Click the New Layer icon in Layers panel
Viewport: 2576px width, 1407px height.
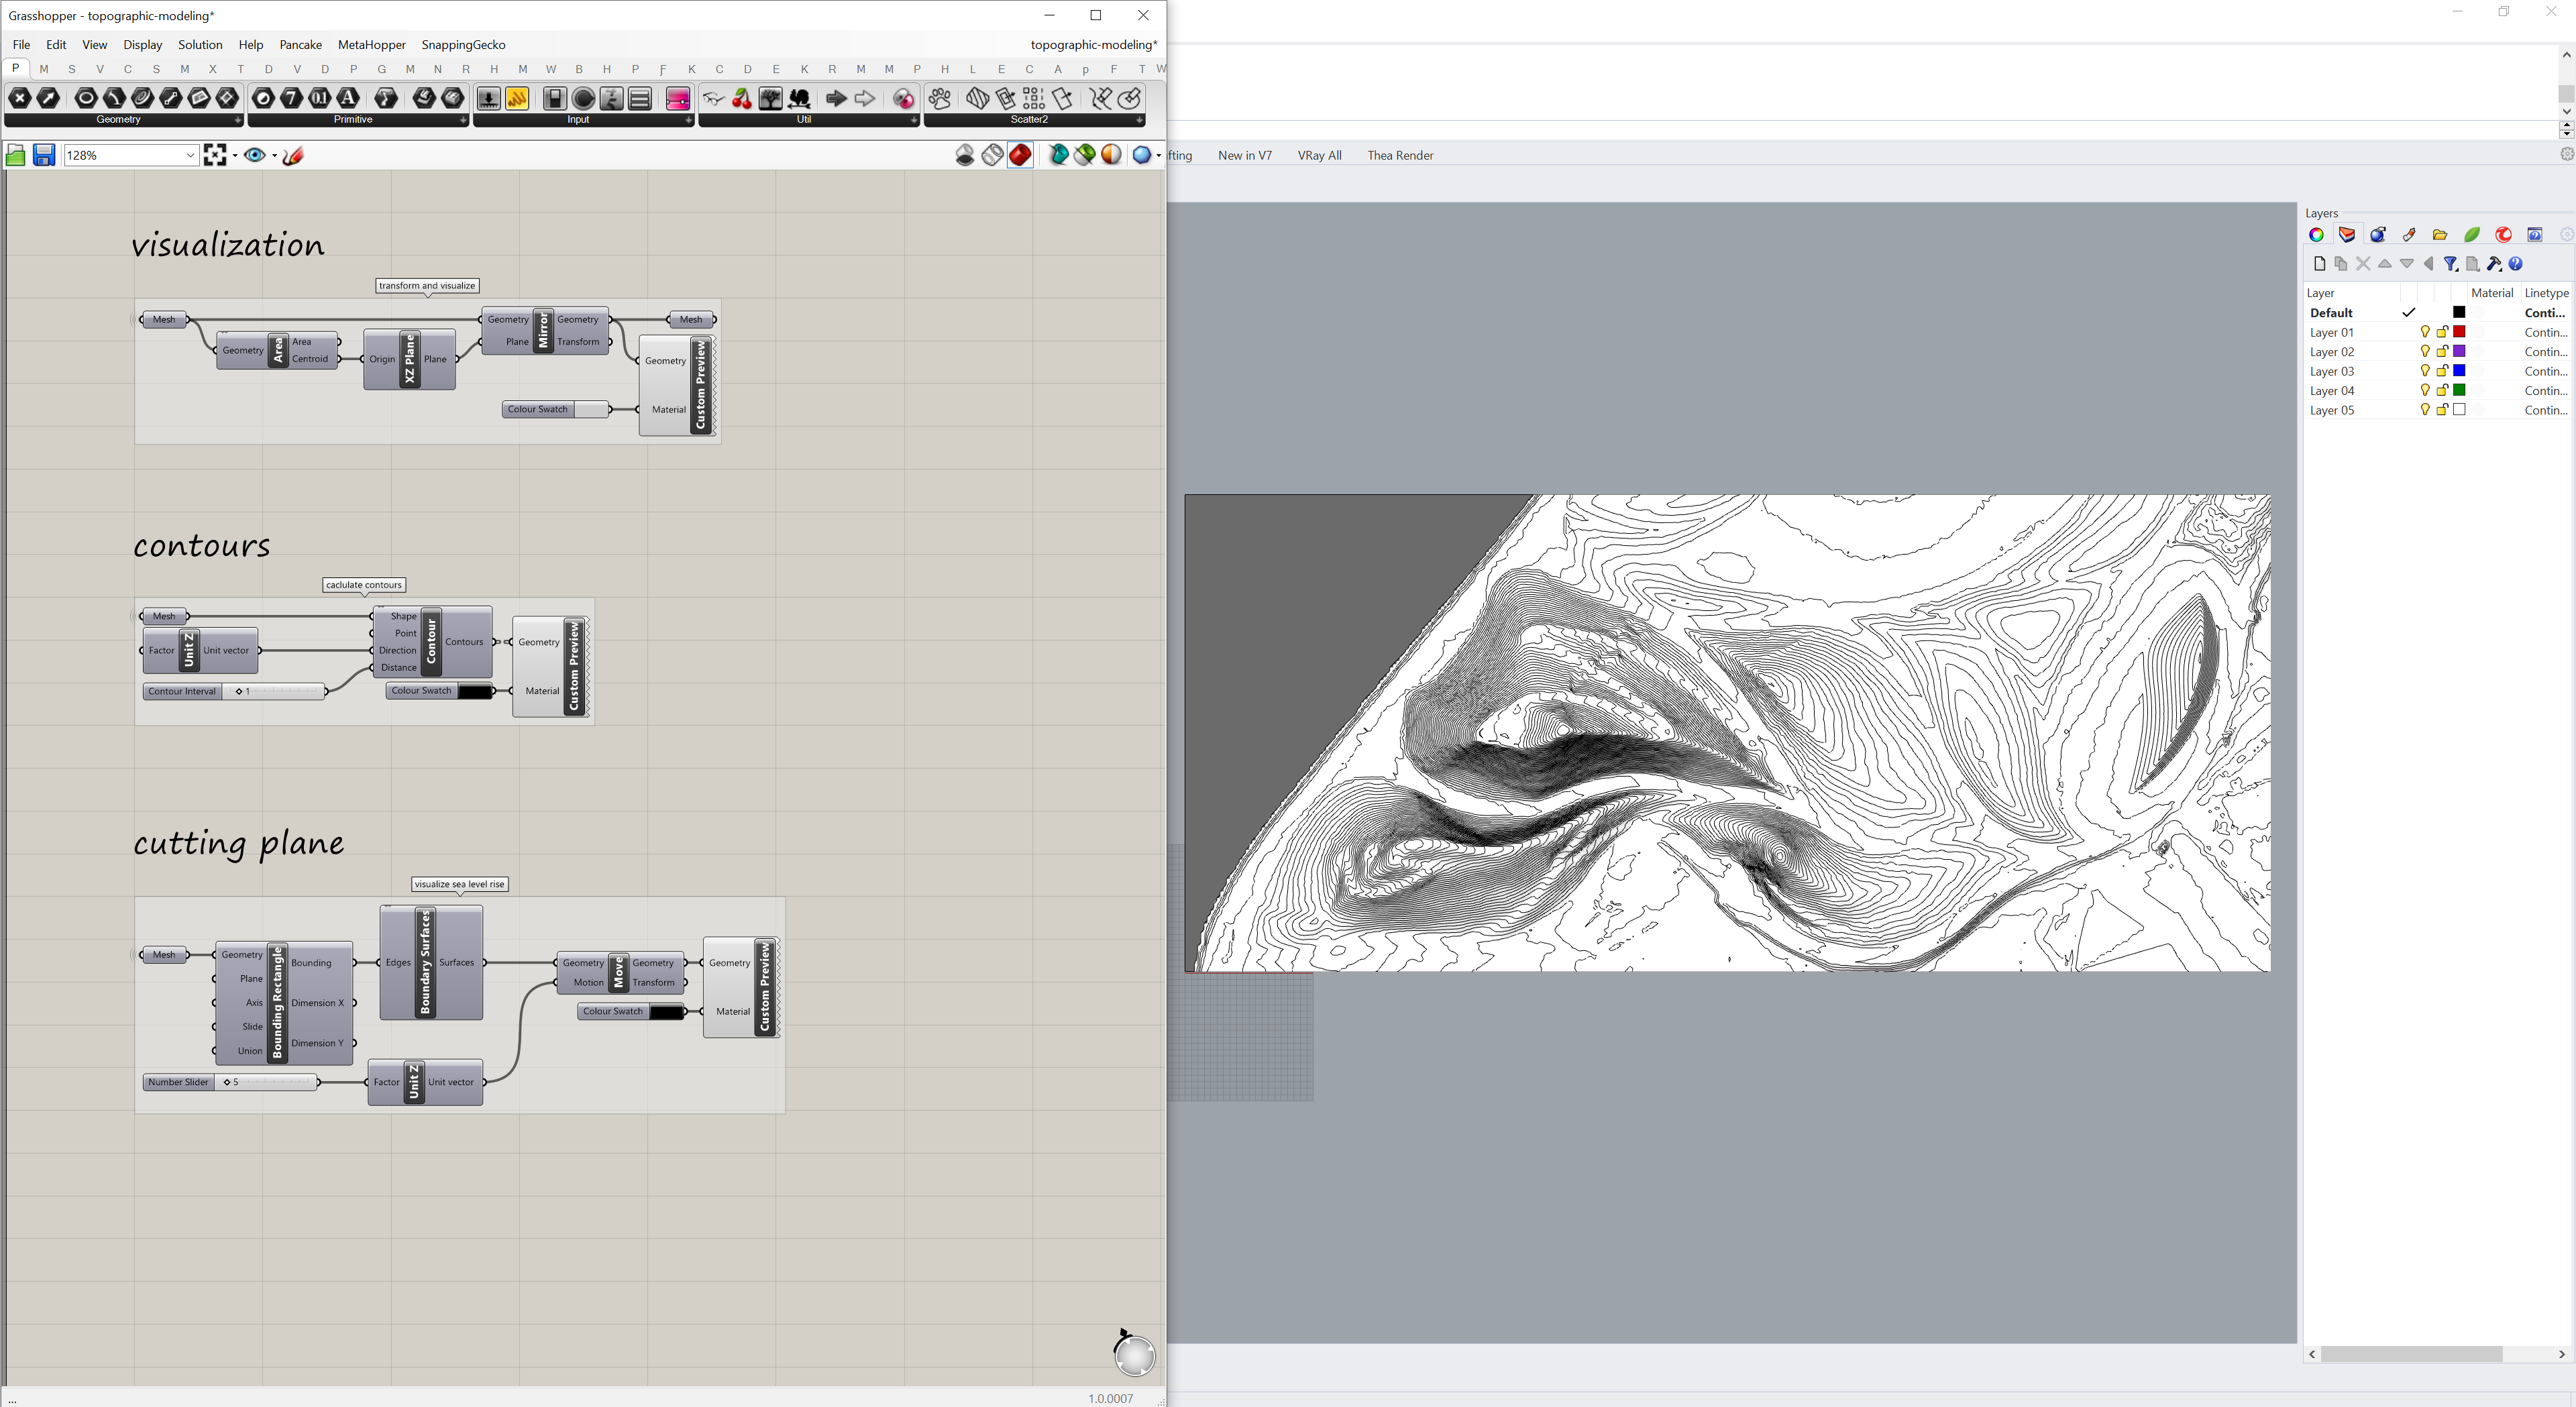click(x=2319, y=264)
